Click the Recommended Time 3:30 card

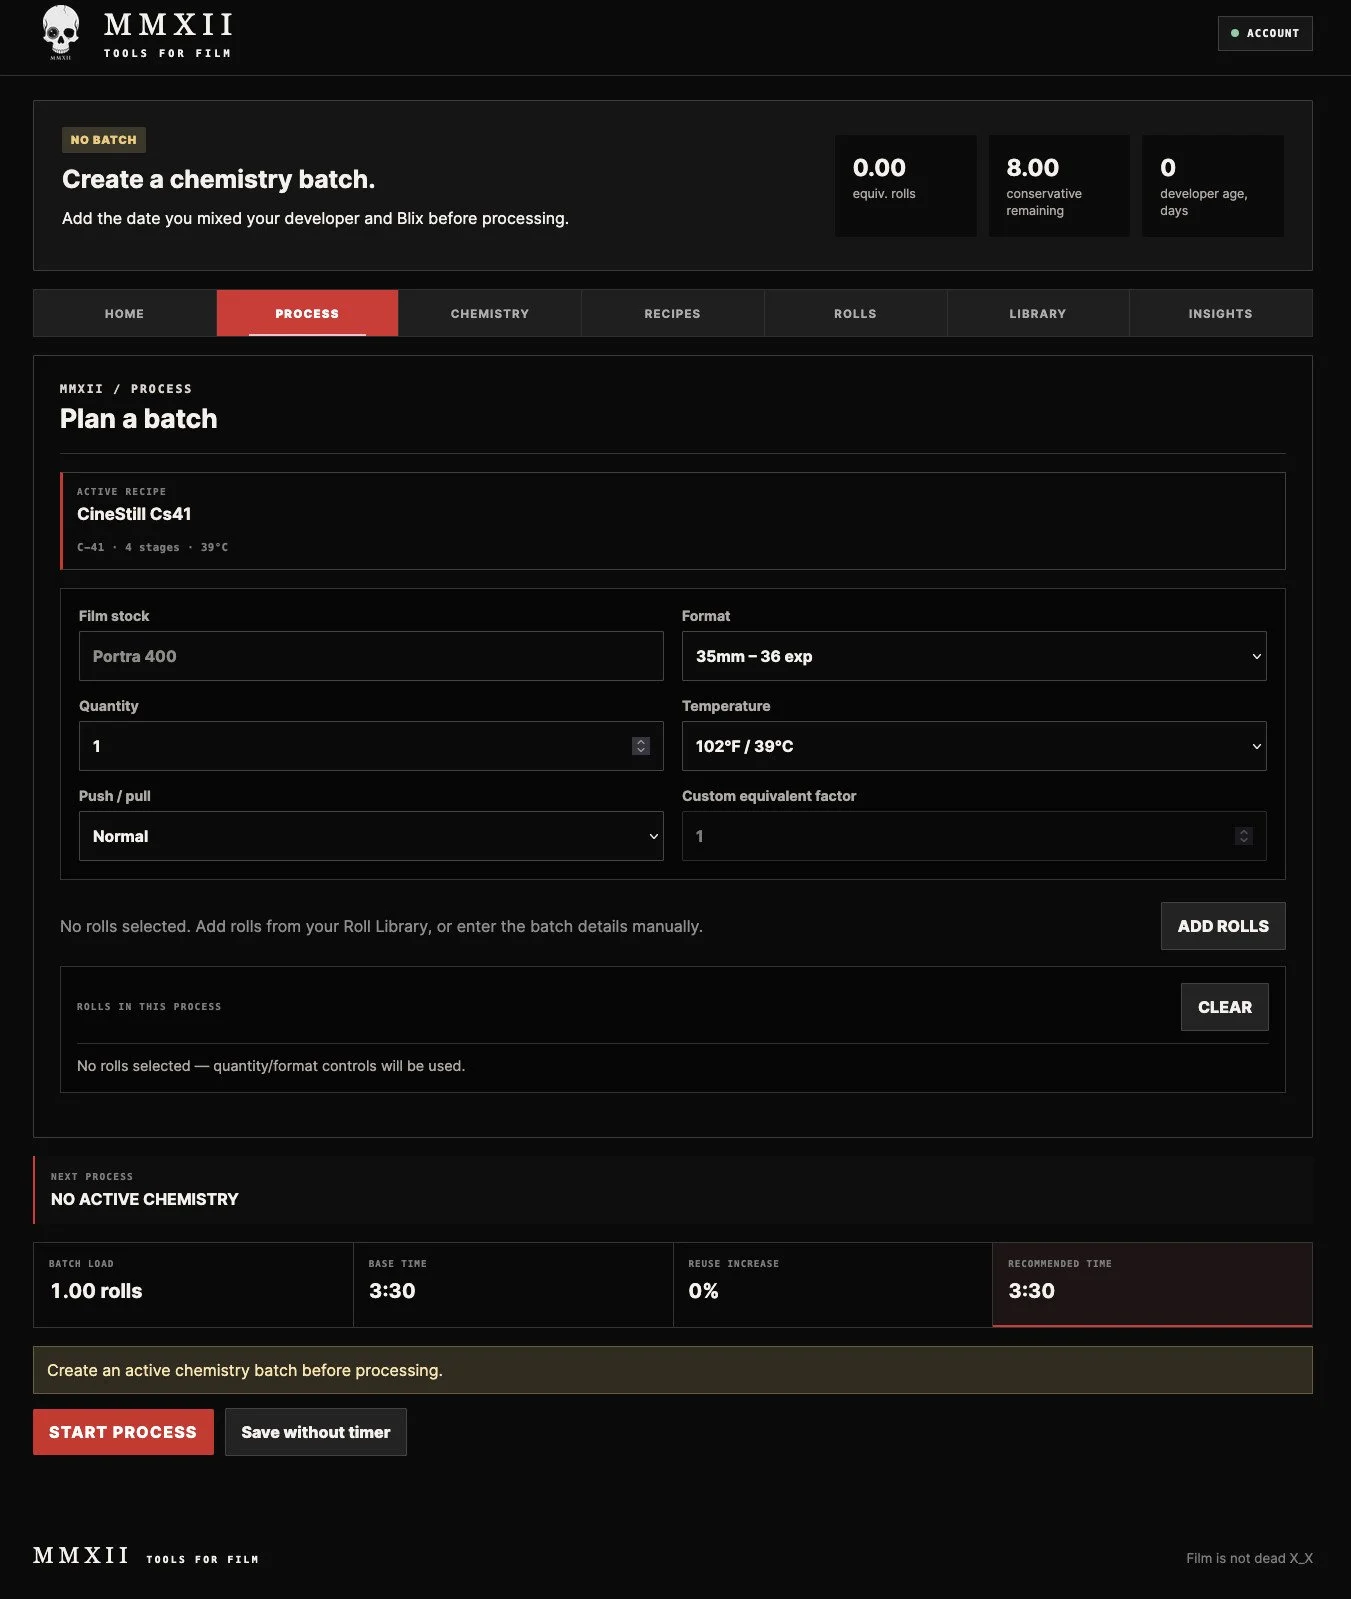1152,1285
